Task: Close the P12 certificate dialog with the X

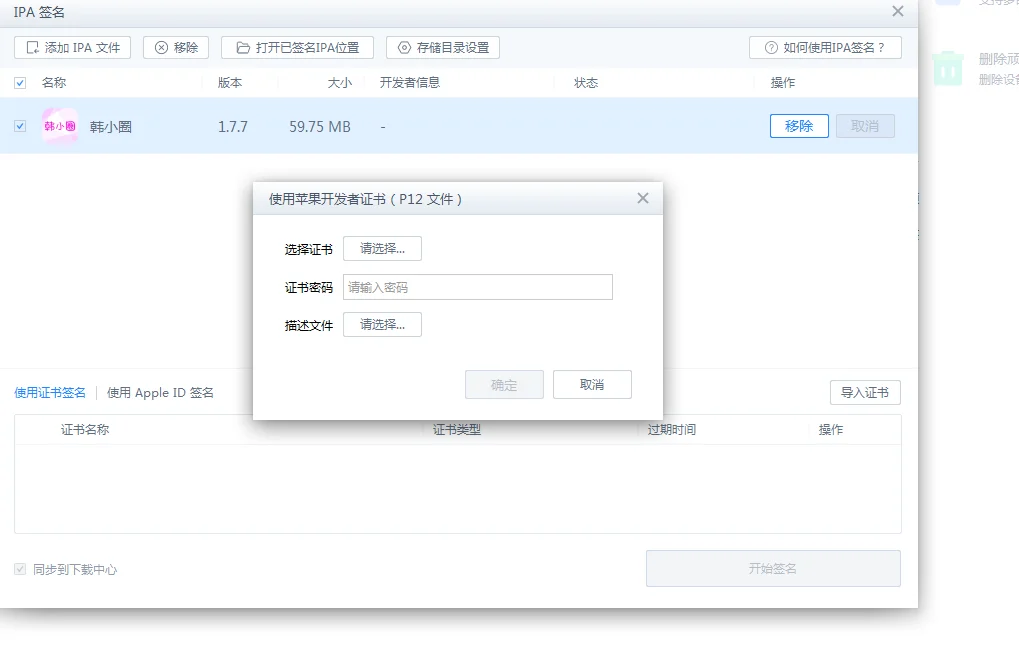Action: tap(642, 198)
